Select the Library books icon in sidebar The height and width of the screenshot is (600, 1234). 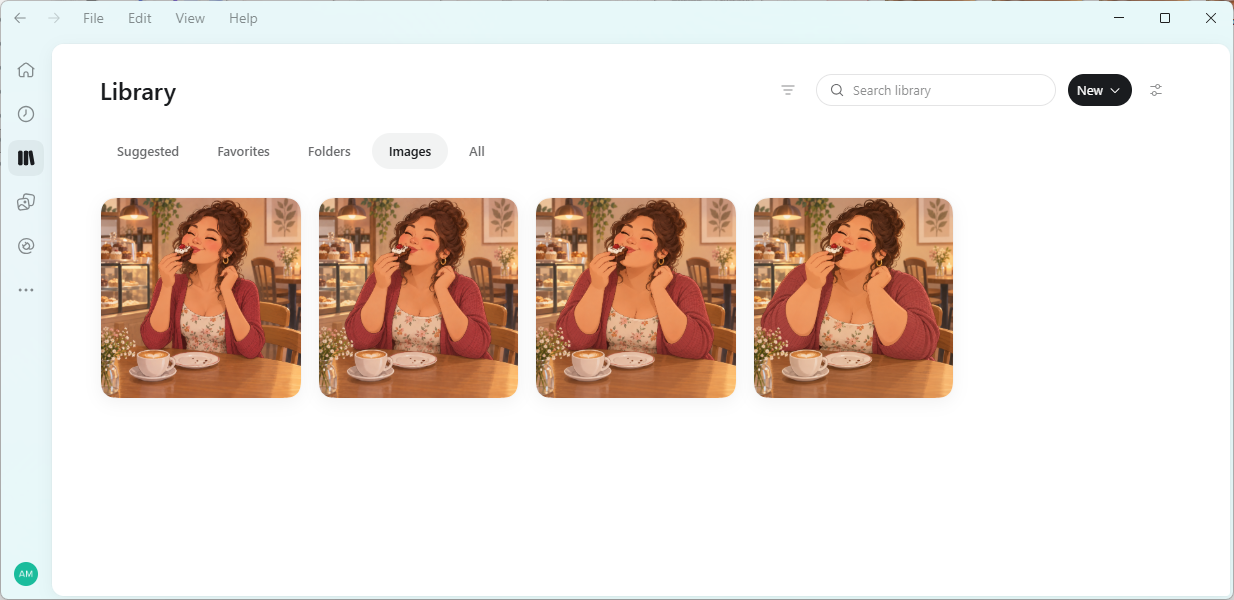coord(26,158)
